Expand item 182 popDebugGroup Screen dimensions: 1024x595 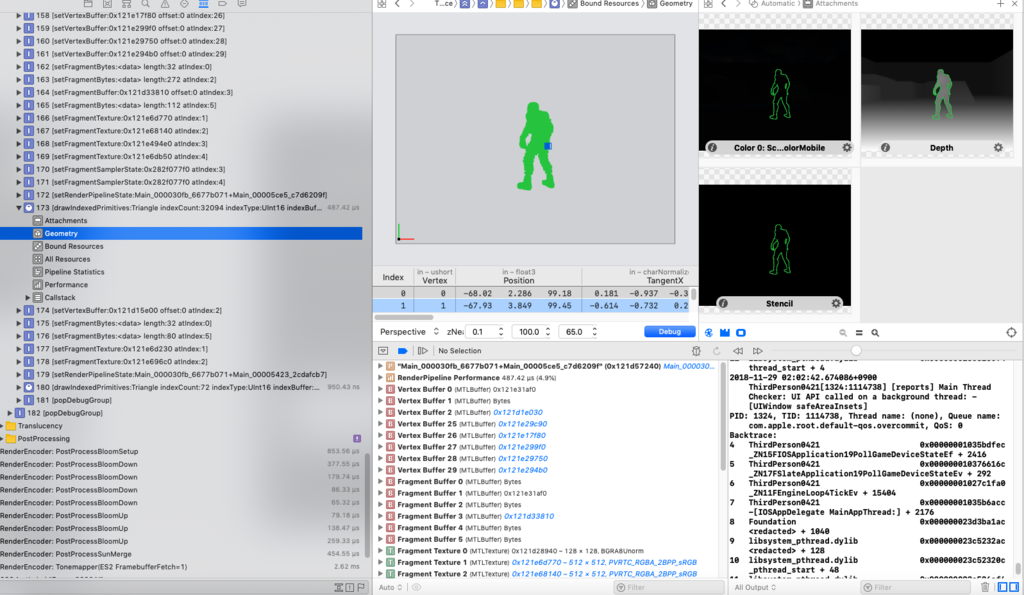(10, 413)
